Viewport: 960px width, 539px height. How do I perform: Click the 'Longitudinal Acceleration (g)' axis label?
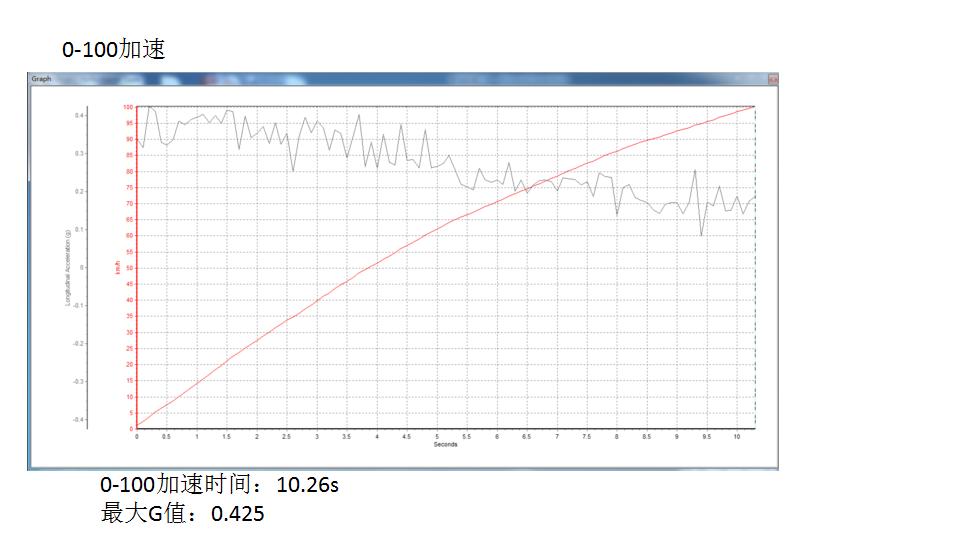tap(67, 268)
